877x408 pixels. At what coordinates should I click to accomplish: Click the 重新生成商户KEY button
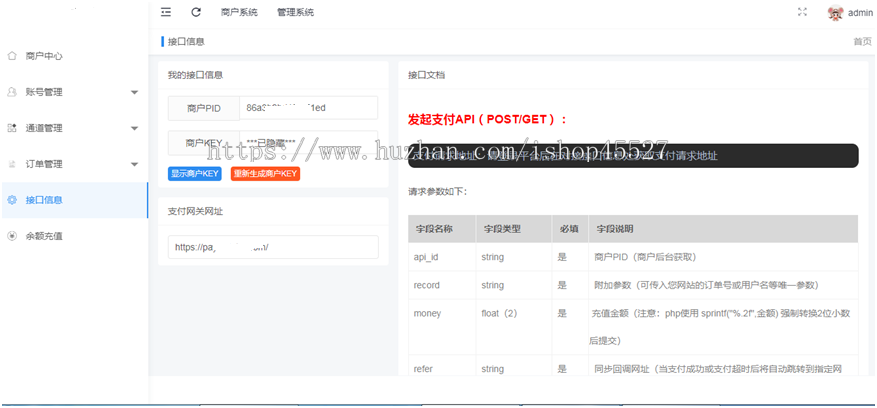coord(265,173)
